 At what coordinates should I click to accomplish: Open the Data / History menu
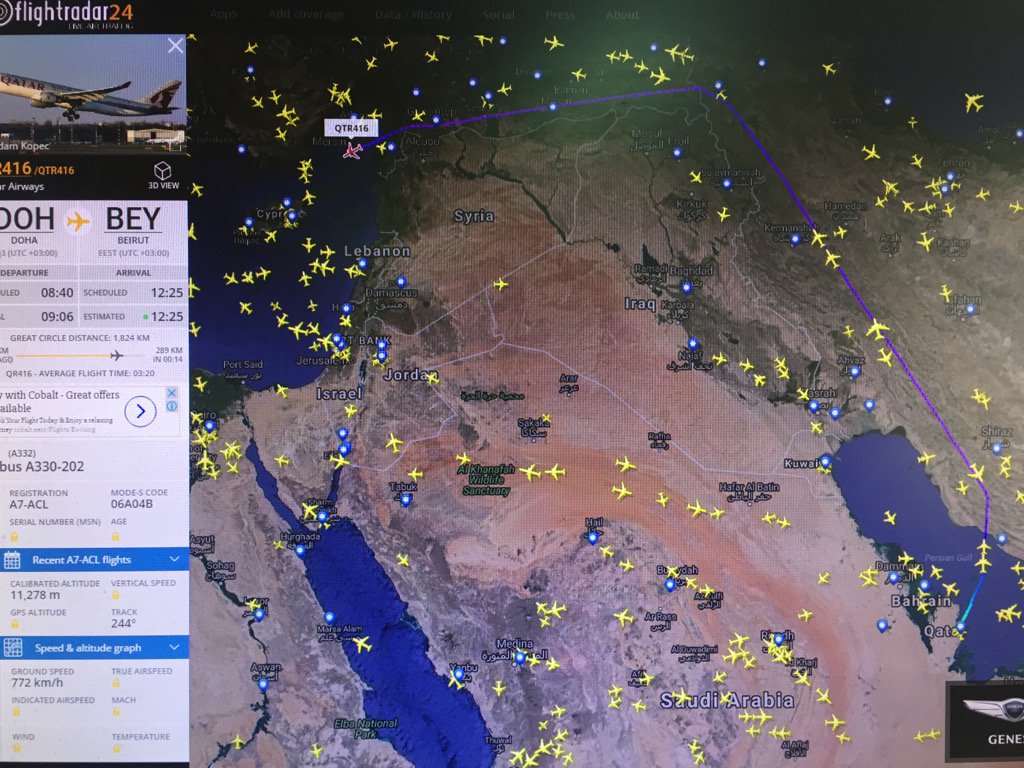click(x=413, y=14)
